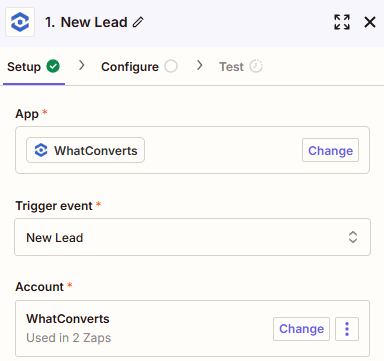Edit step name with pencil icon
The width and height of the screenshot is (384, 361).
tap(138, 22)
